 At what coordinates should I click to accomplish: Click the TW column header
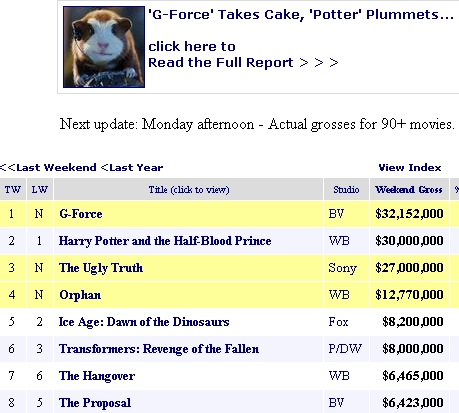13,190
